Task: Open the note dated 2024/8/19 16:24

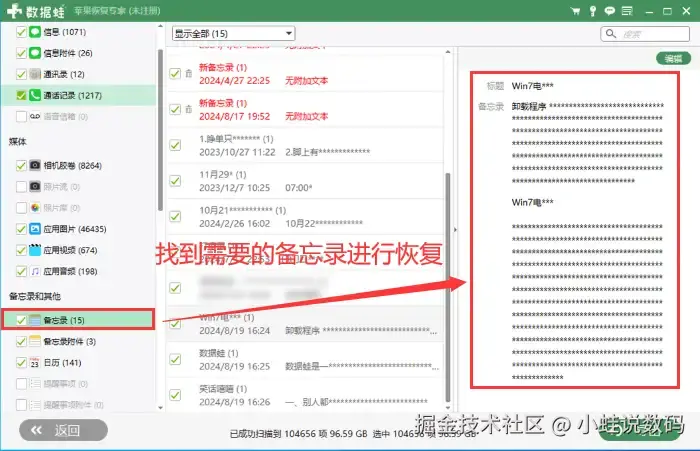Action: (305, 324)
